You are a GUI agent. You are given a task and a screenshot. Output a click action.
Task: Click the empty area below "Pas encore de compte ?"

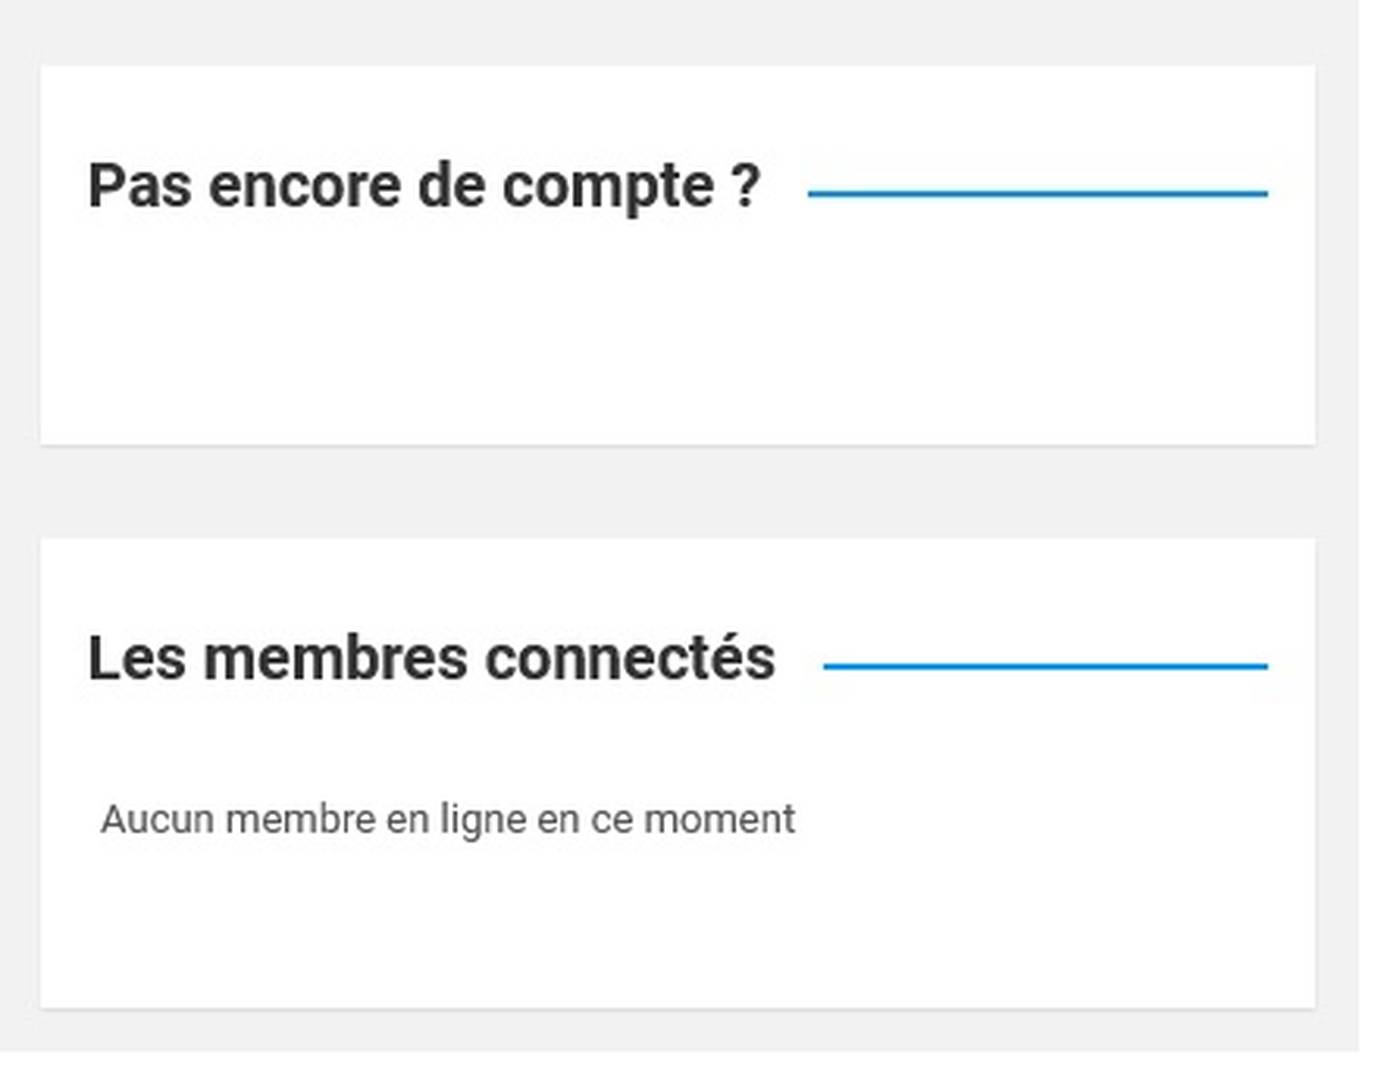[x=677, y=340]
